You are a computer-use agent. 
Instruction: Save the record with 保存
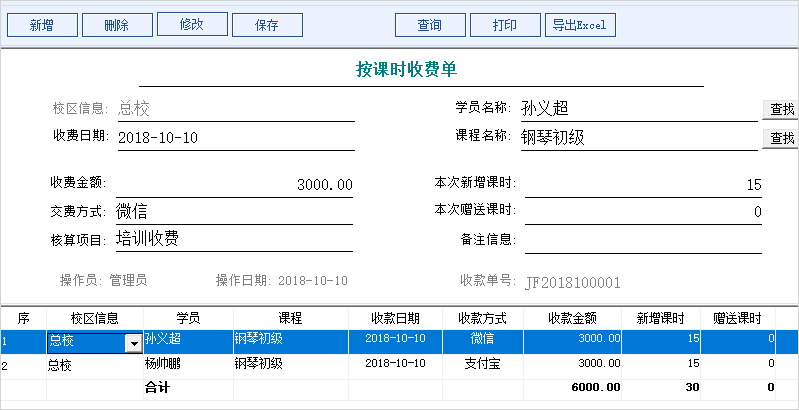click(x=266, y=26)
